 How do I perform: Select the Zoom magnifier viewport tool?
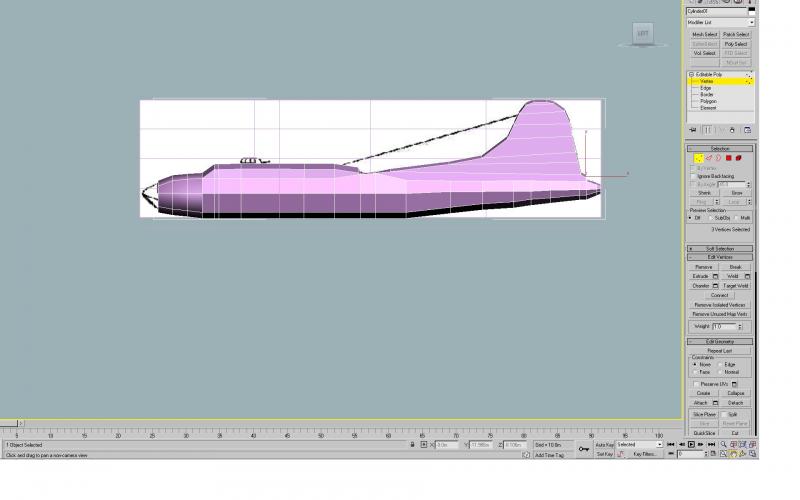(723, 444)
